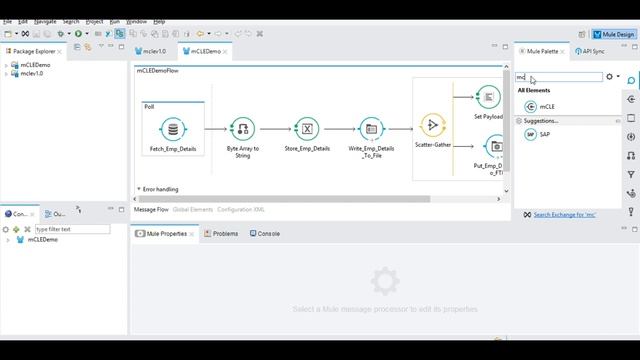Select the Scatter-Gather router icon
This screenshot has height=360, width=640.
click(433, 125)
